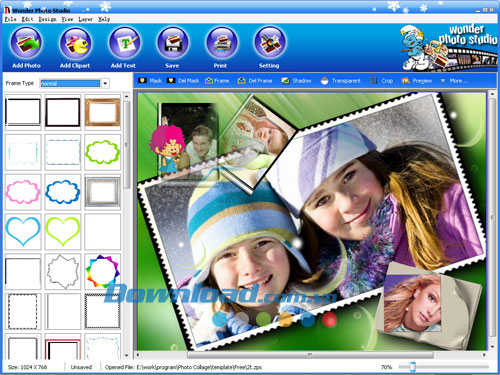This screenshot has width=500, height=375.
Task: Apply the Shadow effect
Action: 296,81
